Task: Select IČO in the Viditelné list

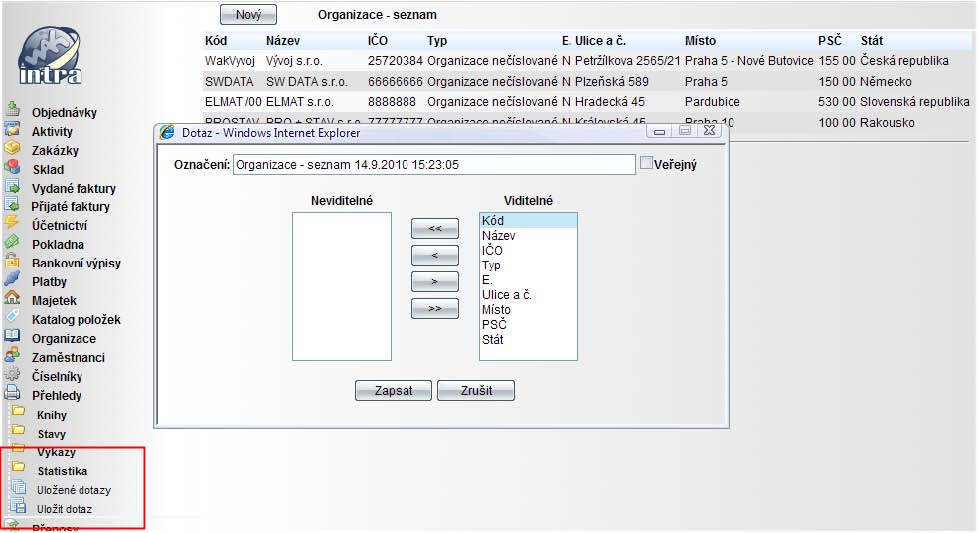Action: [x=492, y=250]
